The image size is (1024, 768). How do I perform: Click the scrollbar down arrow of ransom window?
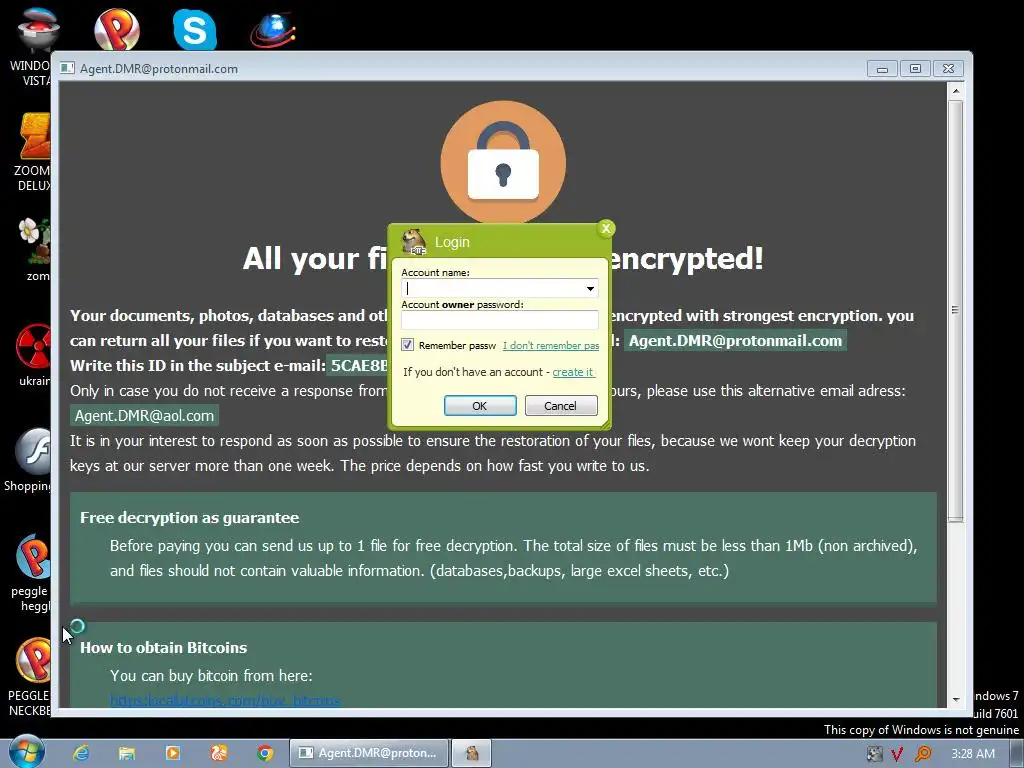pos(955,699)
